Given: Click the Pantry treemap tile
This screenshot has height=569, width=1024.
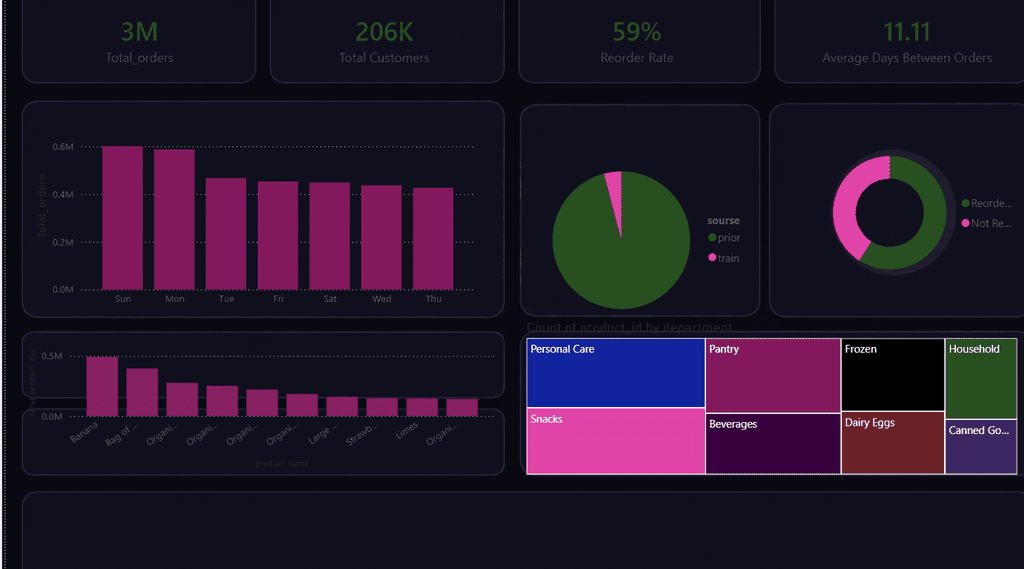Looking at the screenshot, I should pos(773,376).
